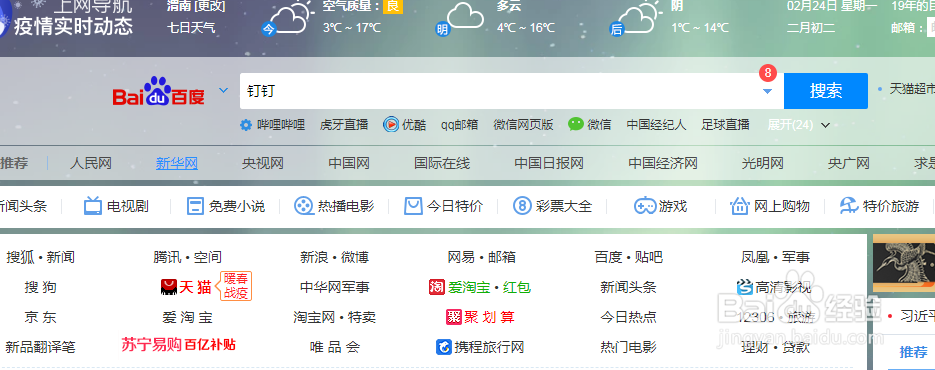Click the red 天猫 cat icon
The height and width of the screenshot is (370, 935).
tap(169, 287)
